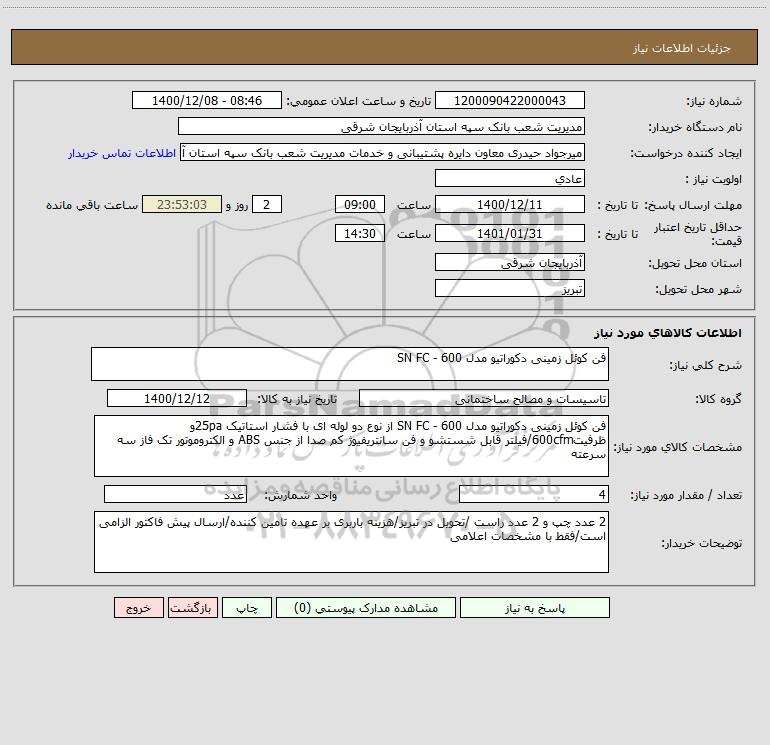Screen dimensions: 770x745
Task: Click the validity time field 14:30
Action: tap(359, 233)
